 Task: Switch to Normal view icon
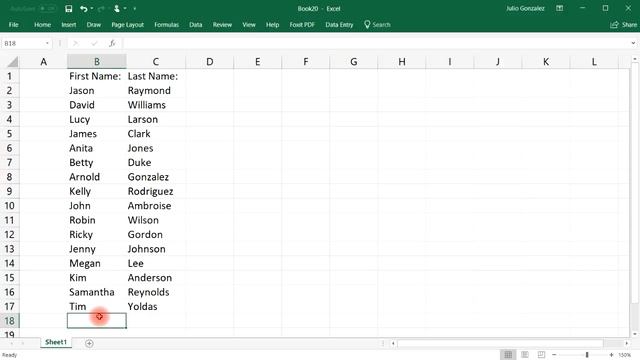coord(508,355)
